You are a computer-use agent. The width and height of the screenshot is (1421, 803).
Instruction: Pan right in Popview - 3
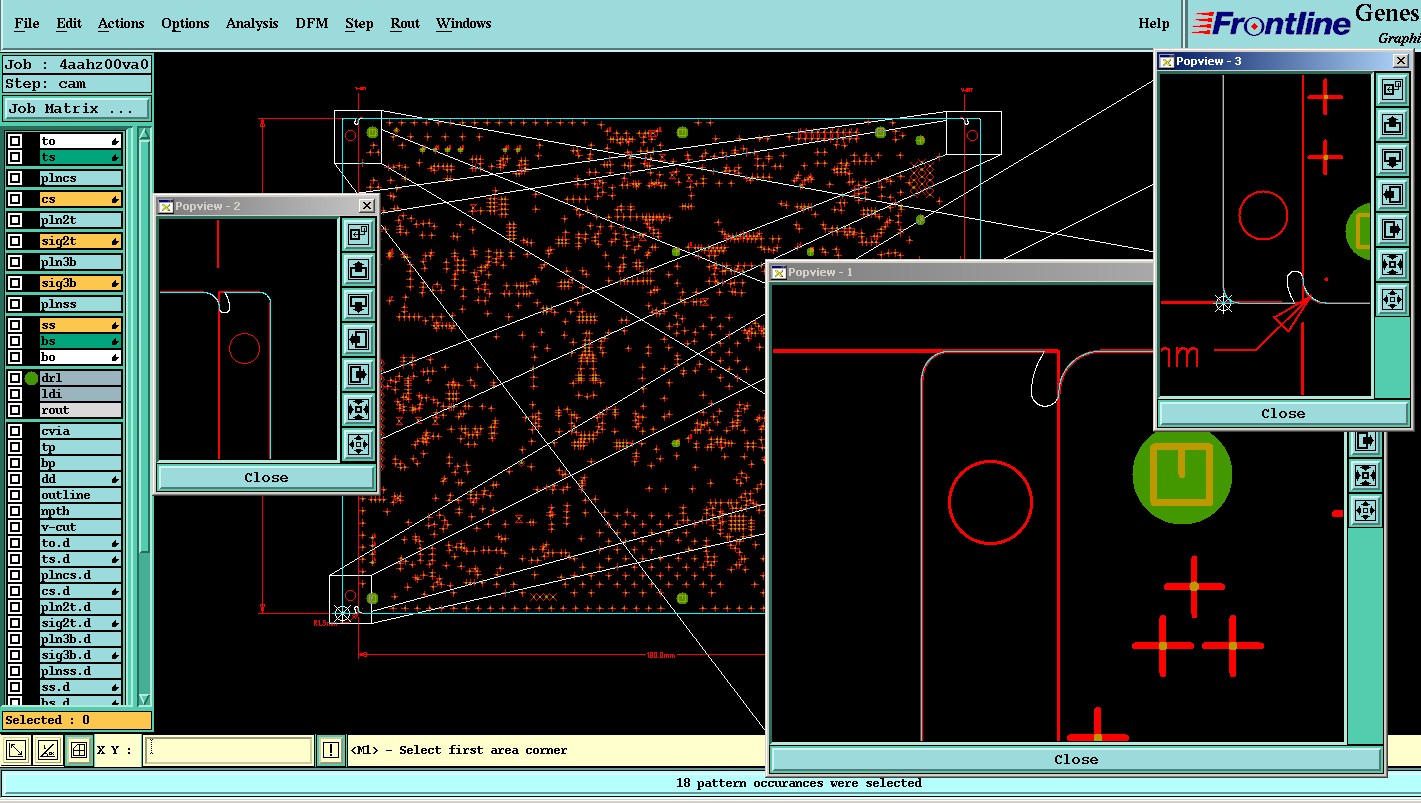click(1392, 230)
